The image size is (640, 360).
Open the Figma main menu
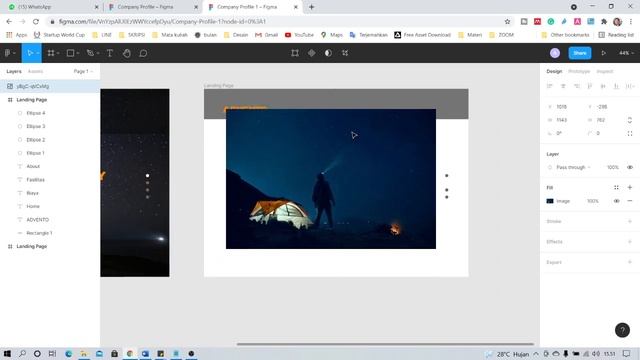pos(9,53)
